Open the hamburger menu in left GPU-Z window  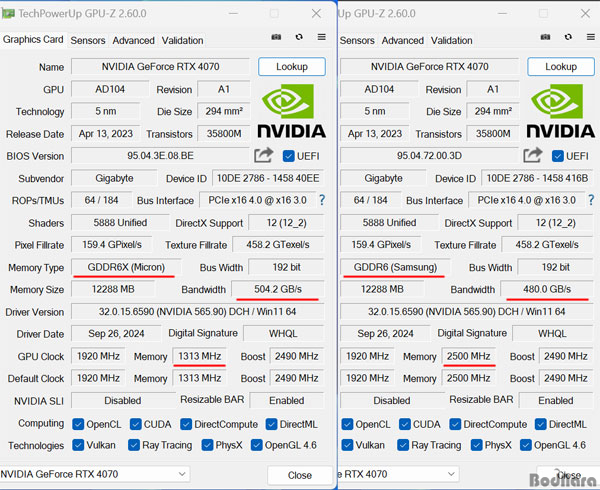point(322,37)
